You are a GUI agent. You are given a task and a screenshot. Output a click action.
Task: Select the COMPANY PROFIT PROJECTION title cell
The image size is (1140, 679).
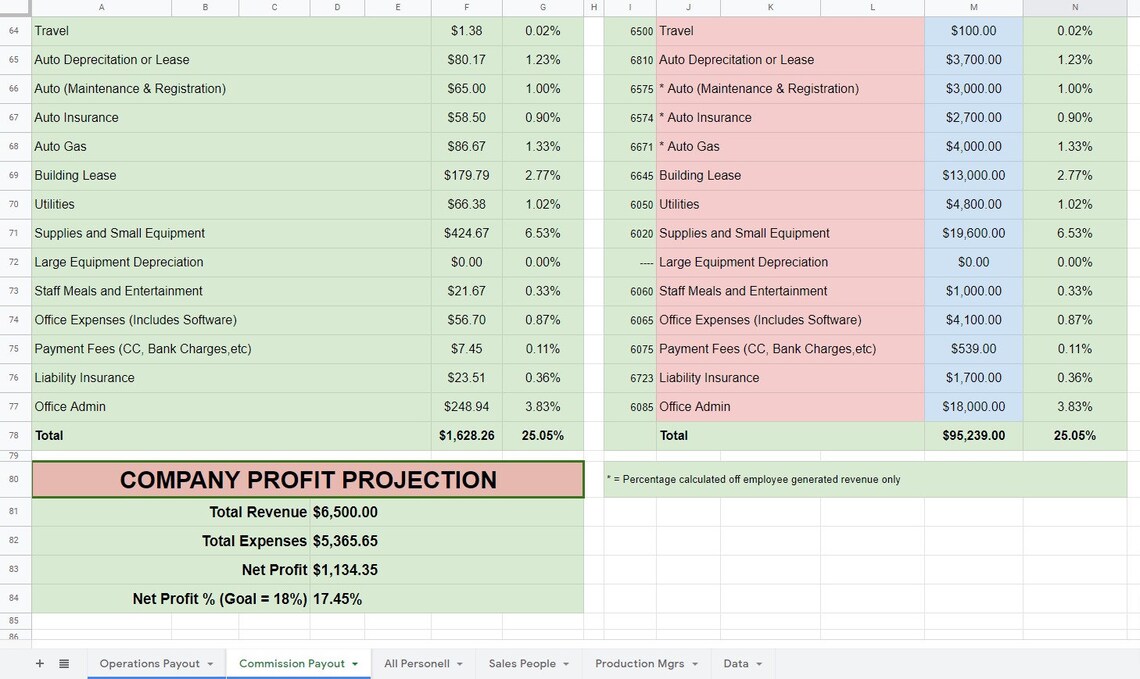pyautogui.click(x=308, y=479)
